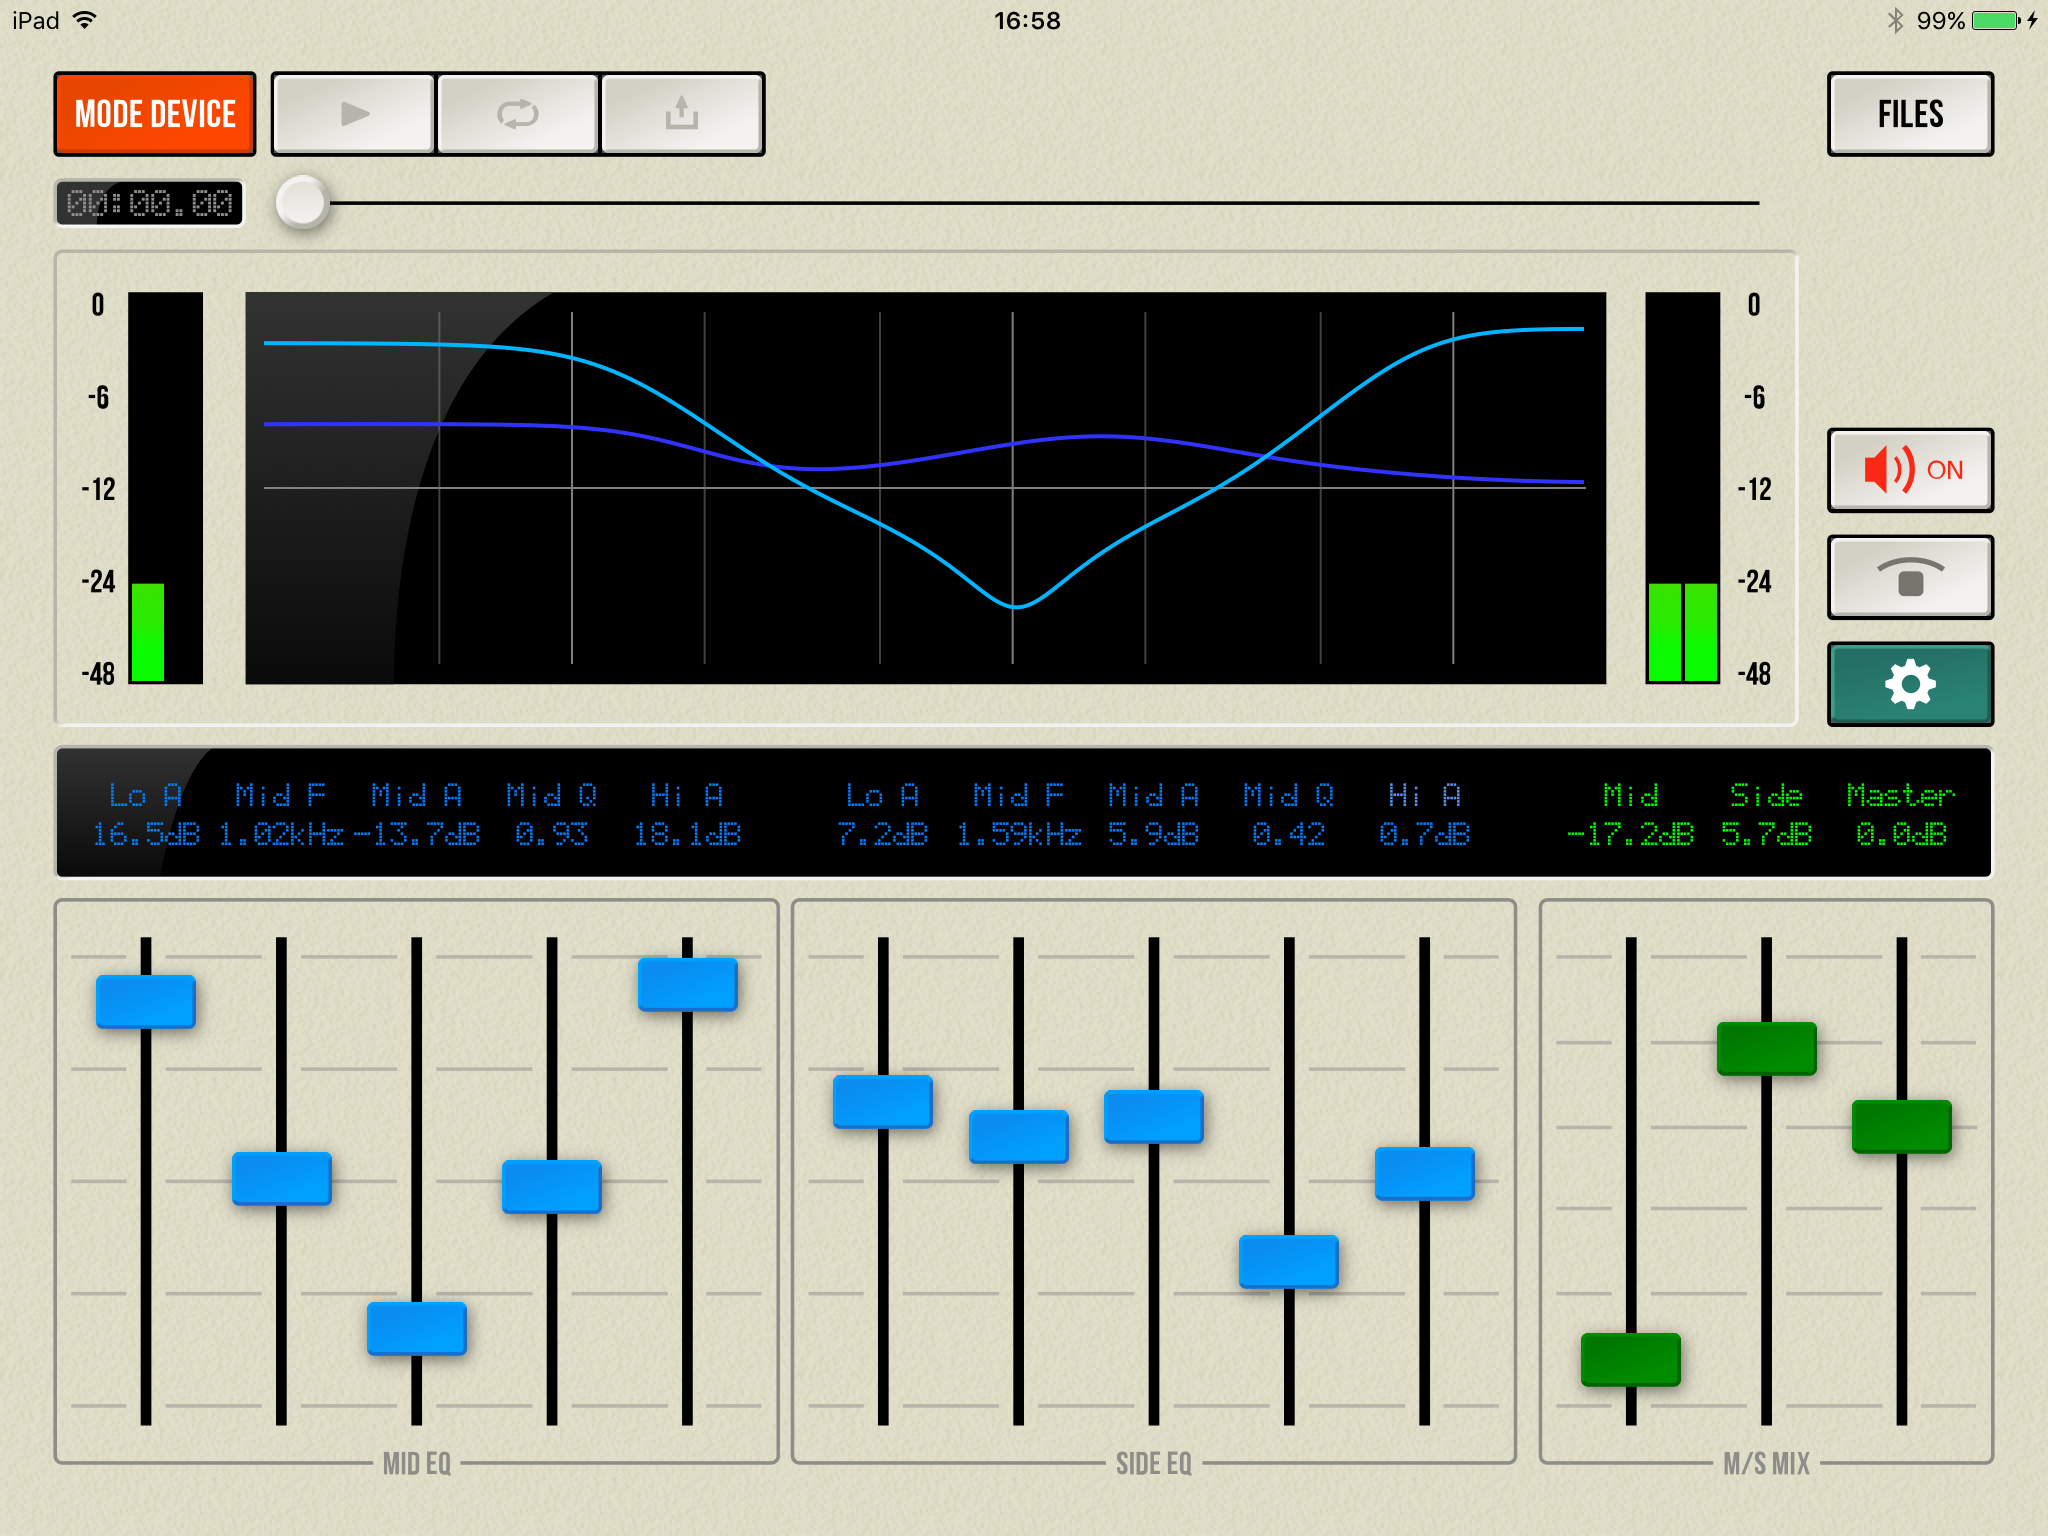Click the '0.0dB' Master readout
Viewport: 2048px width, 1536px height.
tap(1901, 834)
